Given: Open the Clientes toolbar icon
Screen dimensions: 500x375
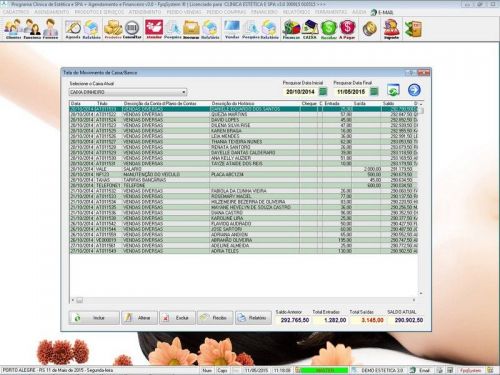Looking at the screenshot, I should coord(13,29).
